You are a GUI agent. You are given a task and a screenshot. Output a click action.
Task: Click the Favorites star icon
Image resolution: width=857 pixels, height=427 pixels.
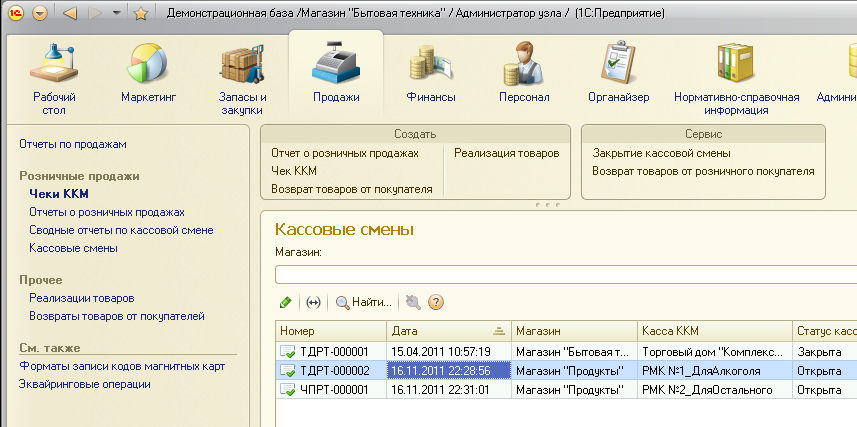[141, 14]
